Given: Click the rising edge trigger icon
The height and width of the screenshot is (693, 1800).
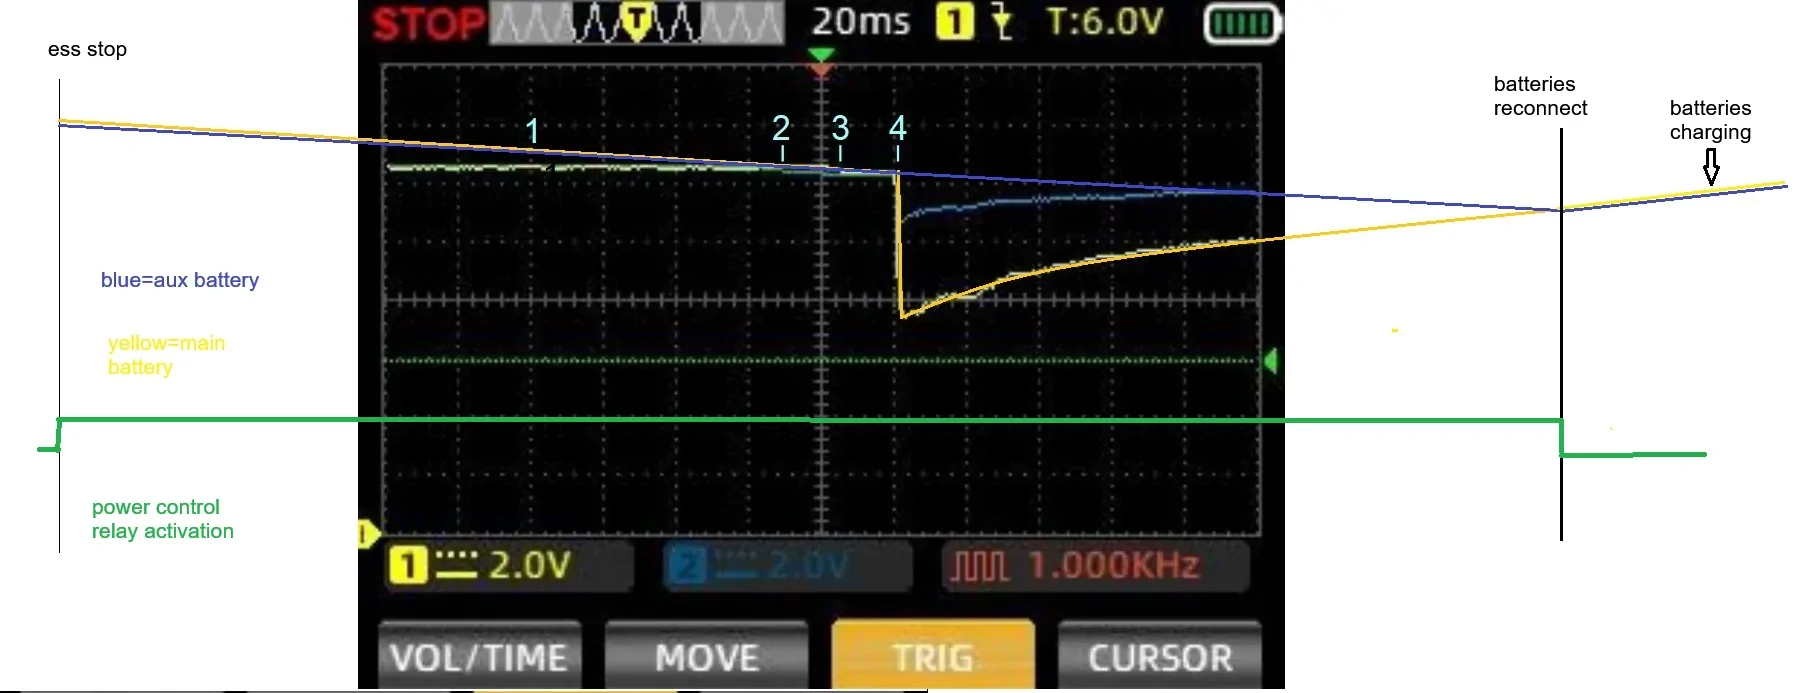Looking at the screenshot, I should coord(1002,21).
